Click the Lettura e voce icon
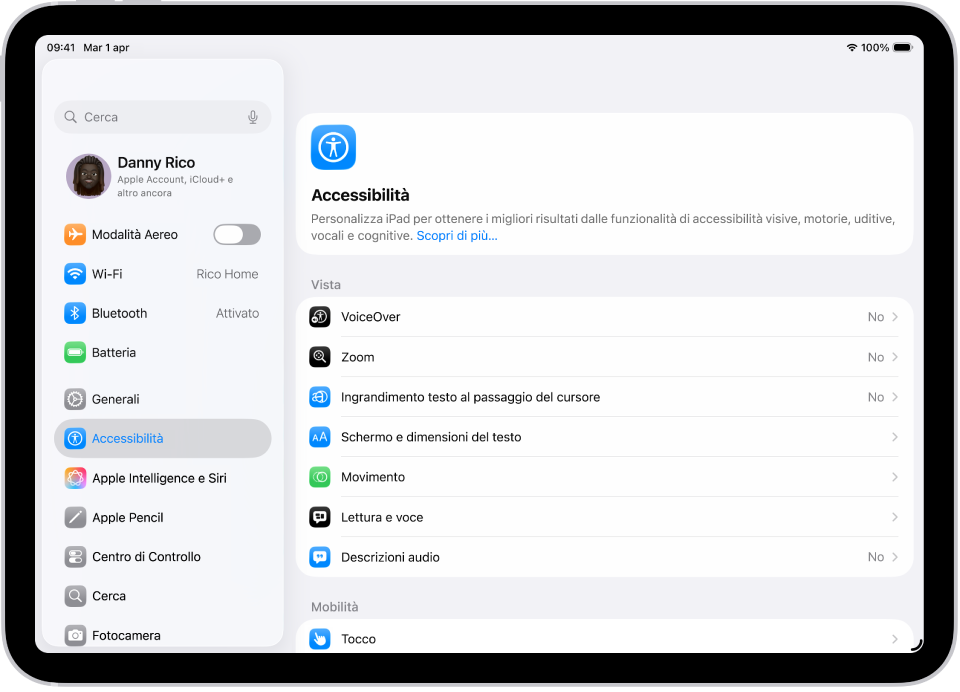This screenshot has height=692, width=960. pos(320,517)
